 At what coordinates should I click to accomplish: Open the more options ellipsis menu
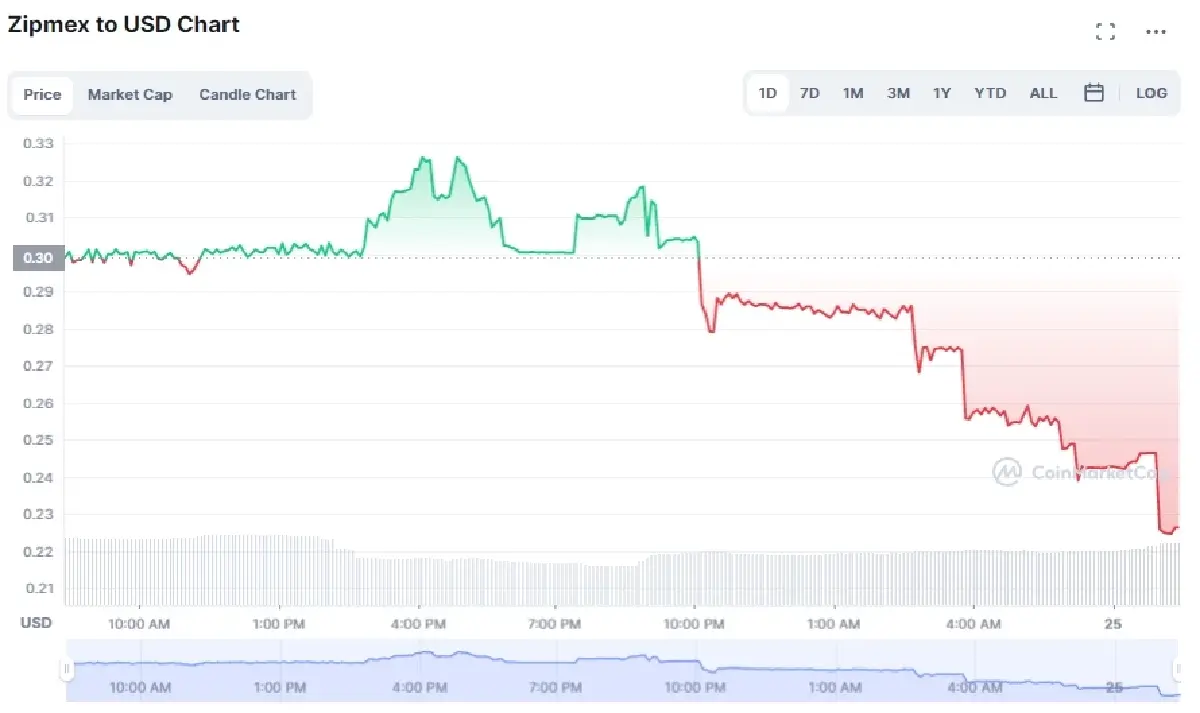point(1155,32)
